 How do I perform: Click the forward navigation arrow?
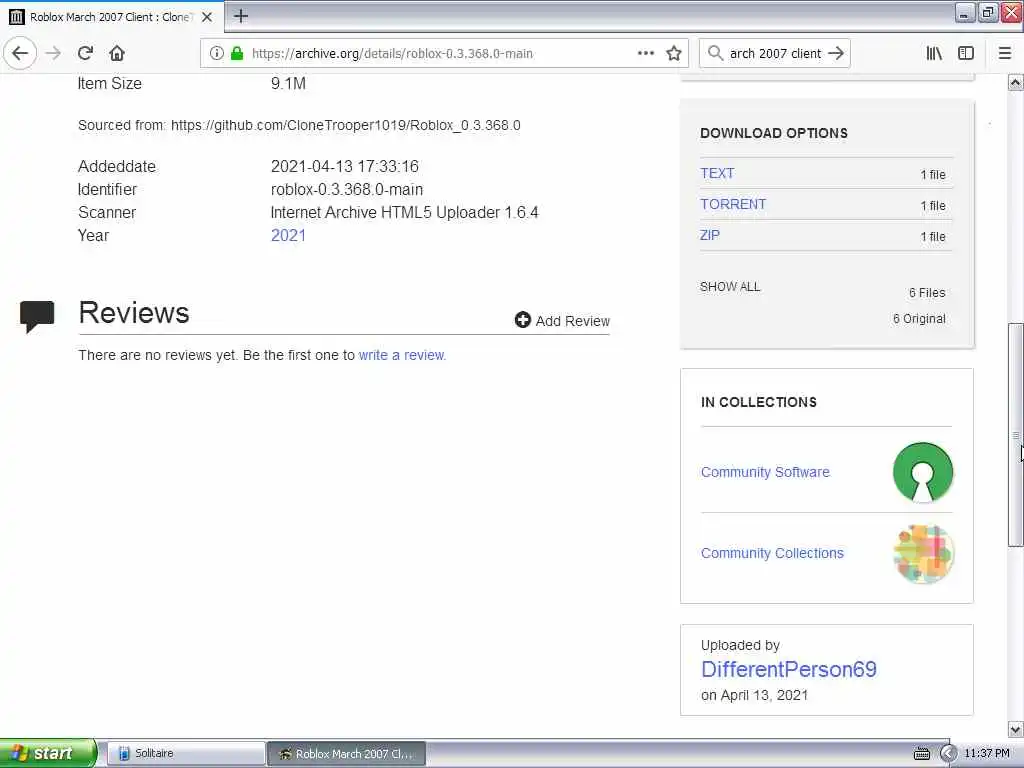coord(54,54)
